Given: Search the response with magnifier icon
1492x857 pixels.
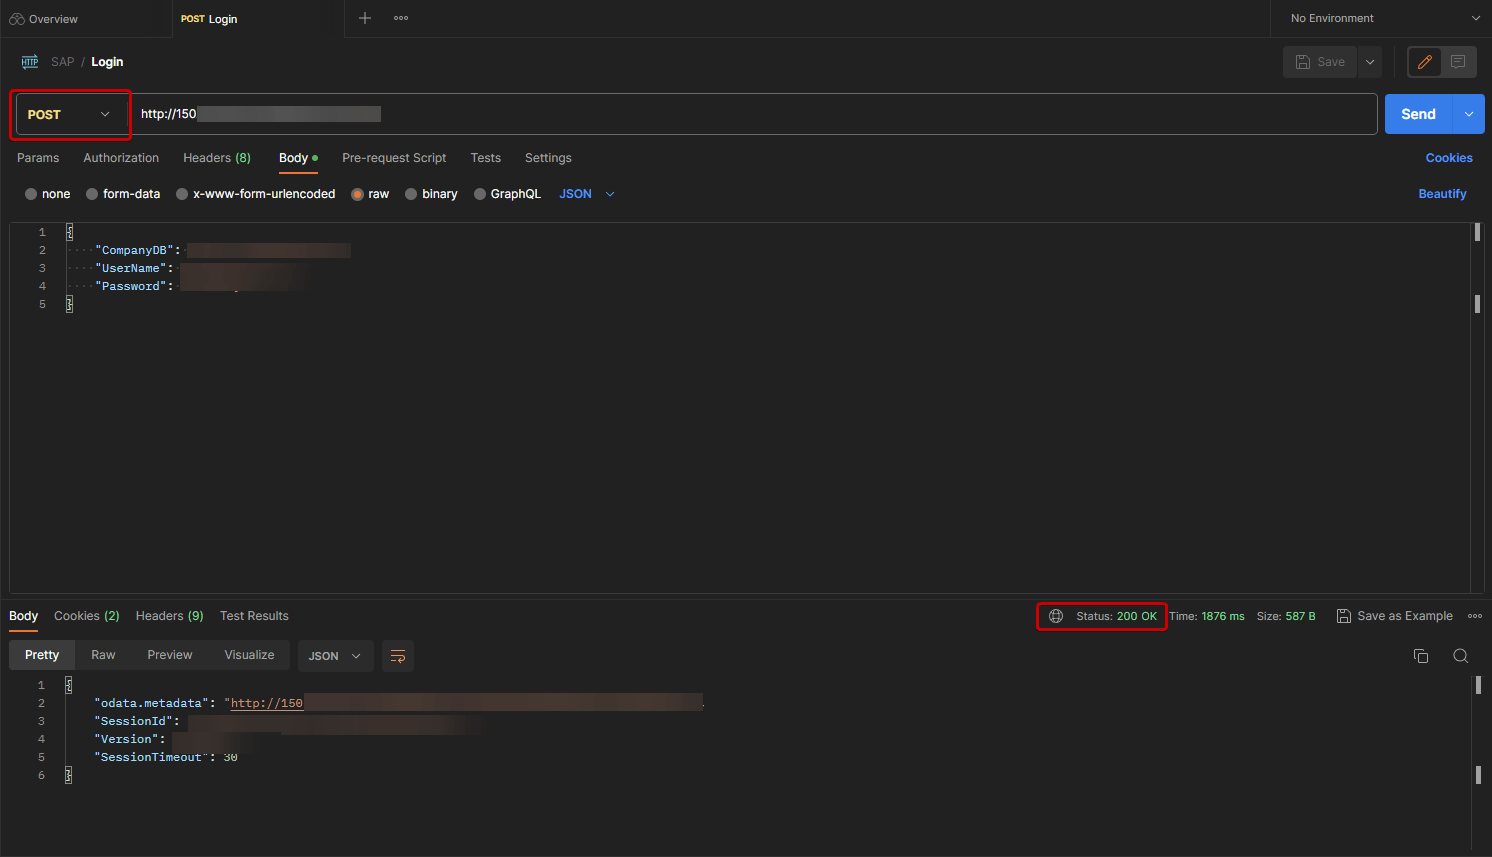Looking at the screenshot, I should click(x=1460, y=655).
